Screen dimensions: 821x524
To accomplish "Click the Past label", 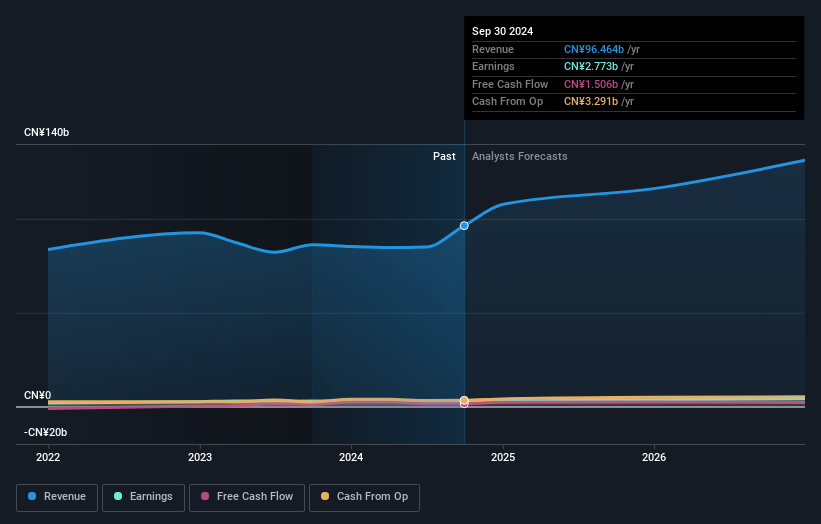I will click(444, 156).
